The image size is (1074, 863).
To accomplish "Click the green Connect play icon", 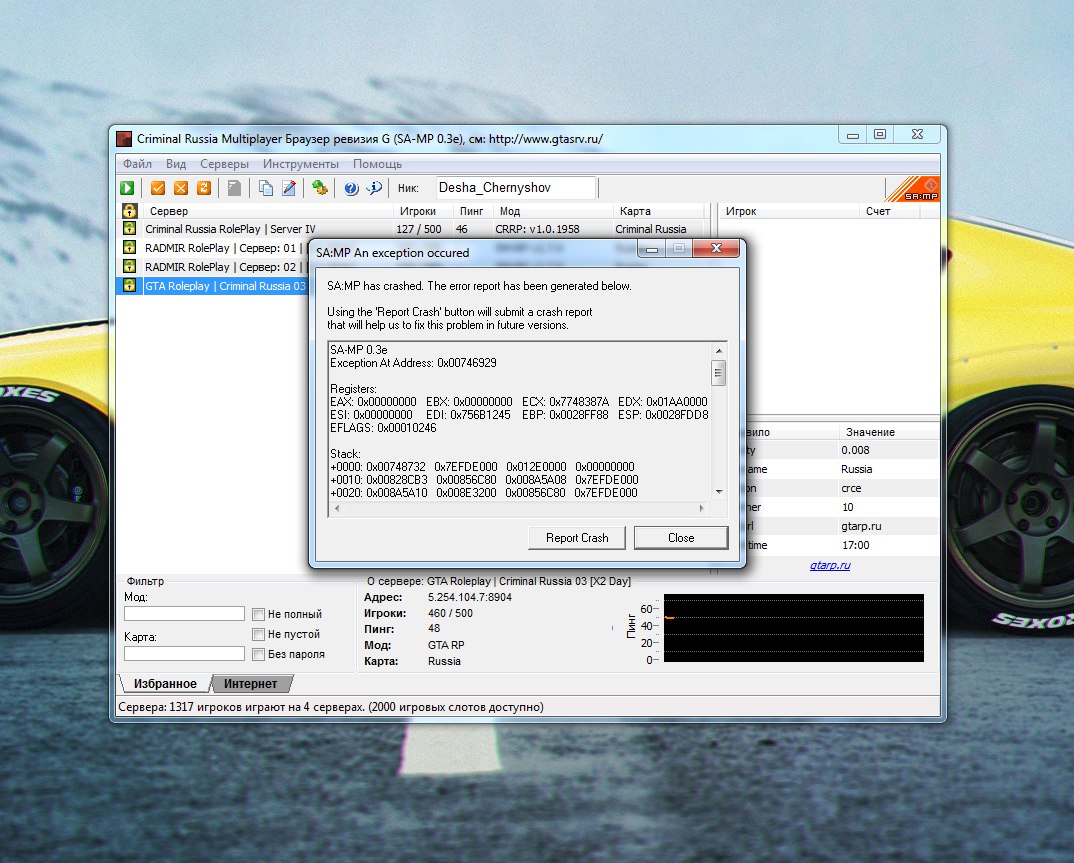I will (127, 188).
